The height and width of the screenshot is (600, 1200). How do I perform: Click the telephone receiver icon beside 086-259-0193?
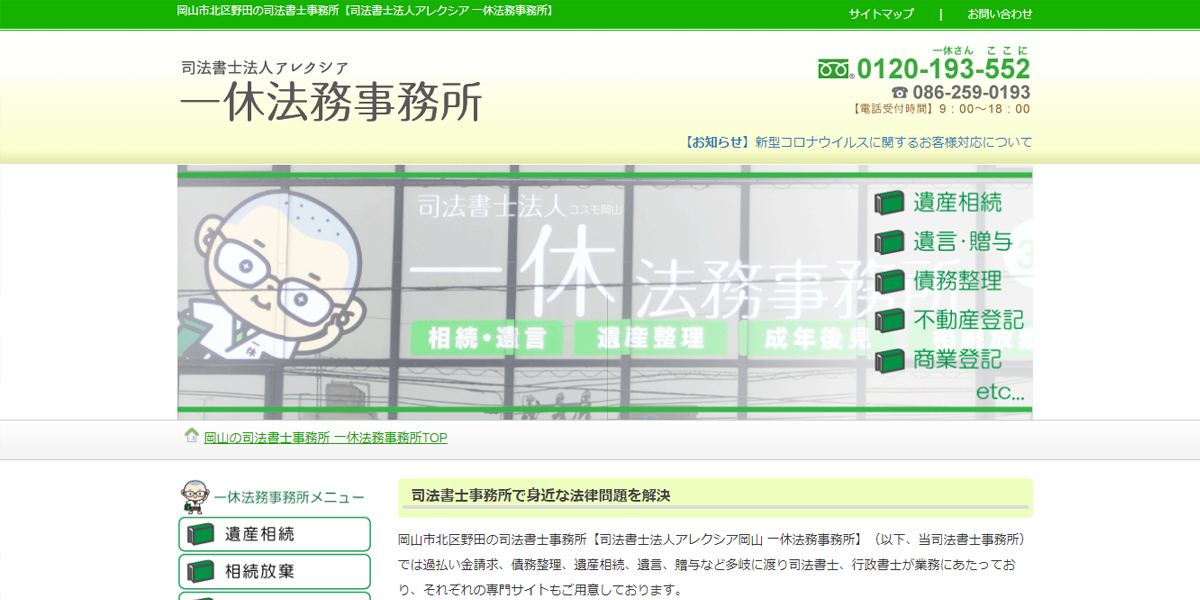point(899,91)
